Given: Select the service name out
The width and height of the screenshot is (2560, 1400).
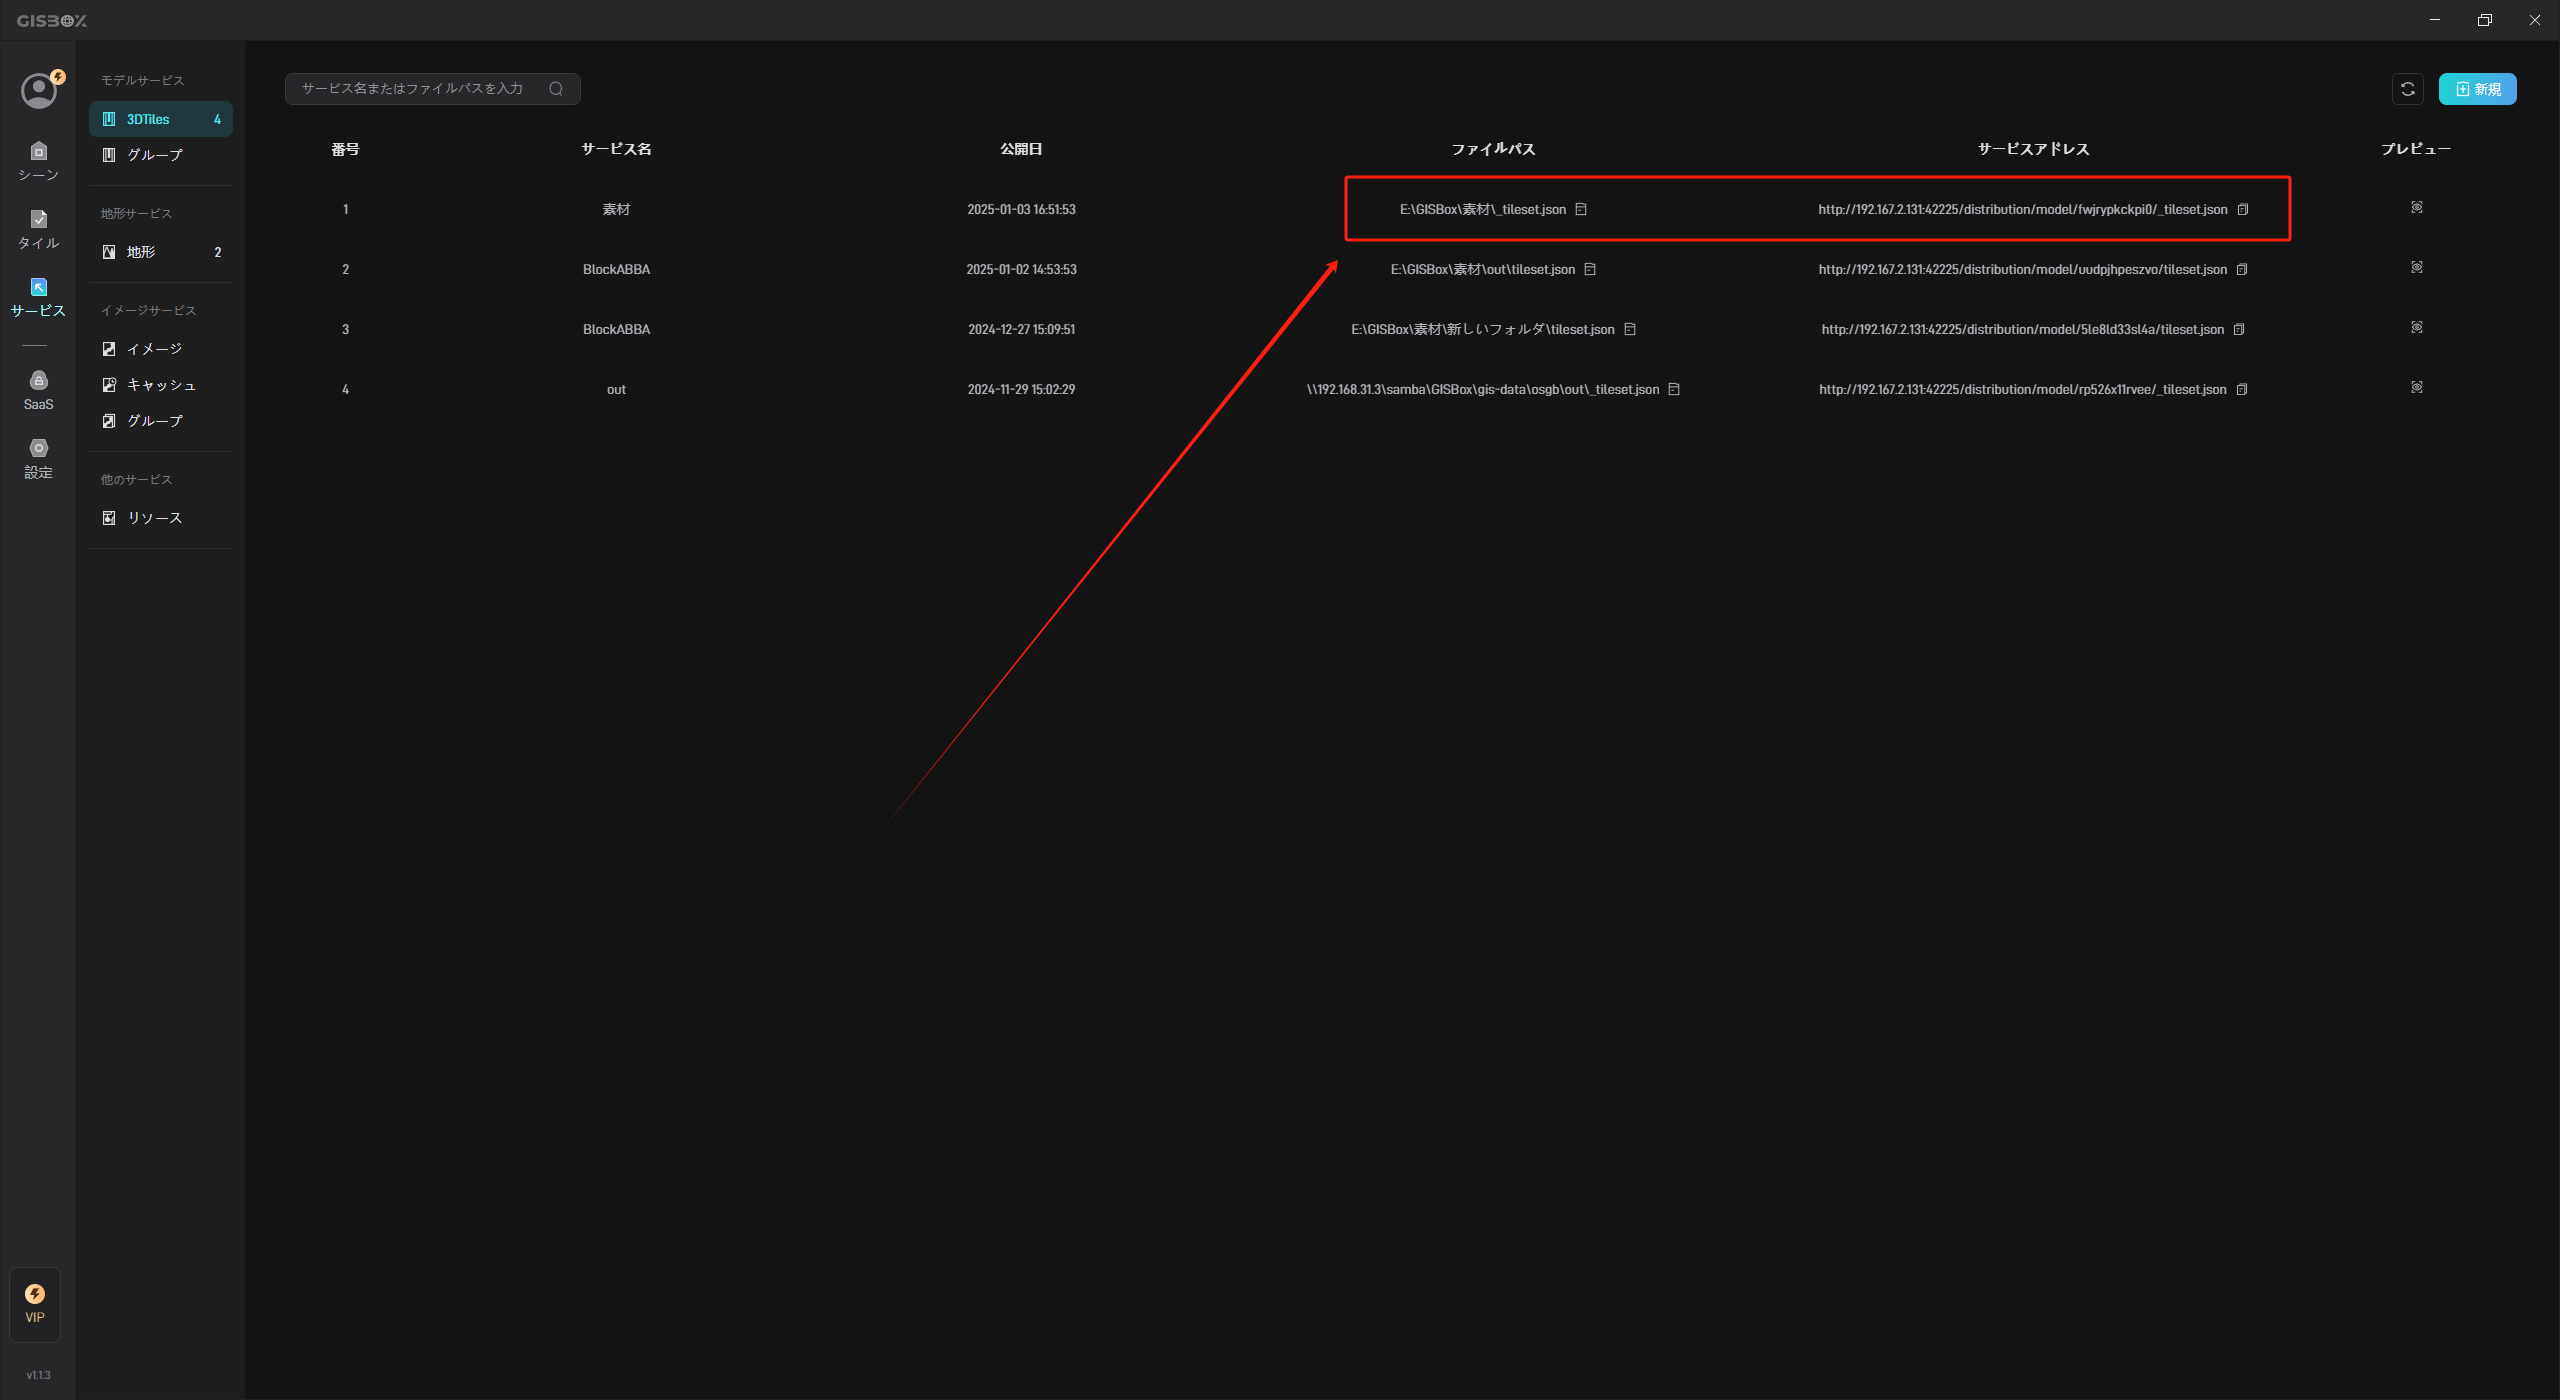Looking at the screenshot, I should (x=616, y=389).
